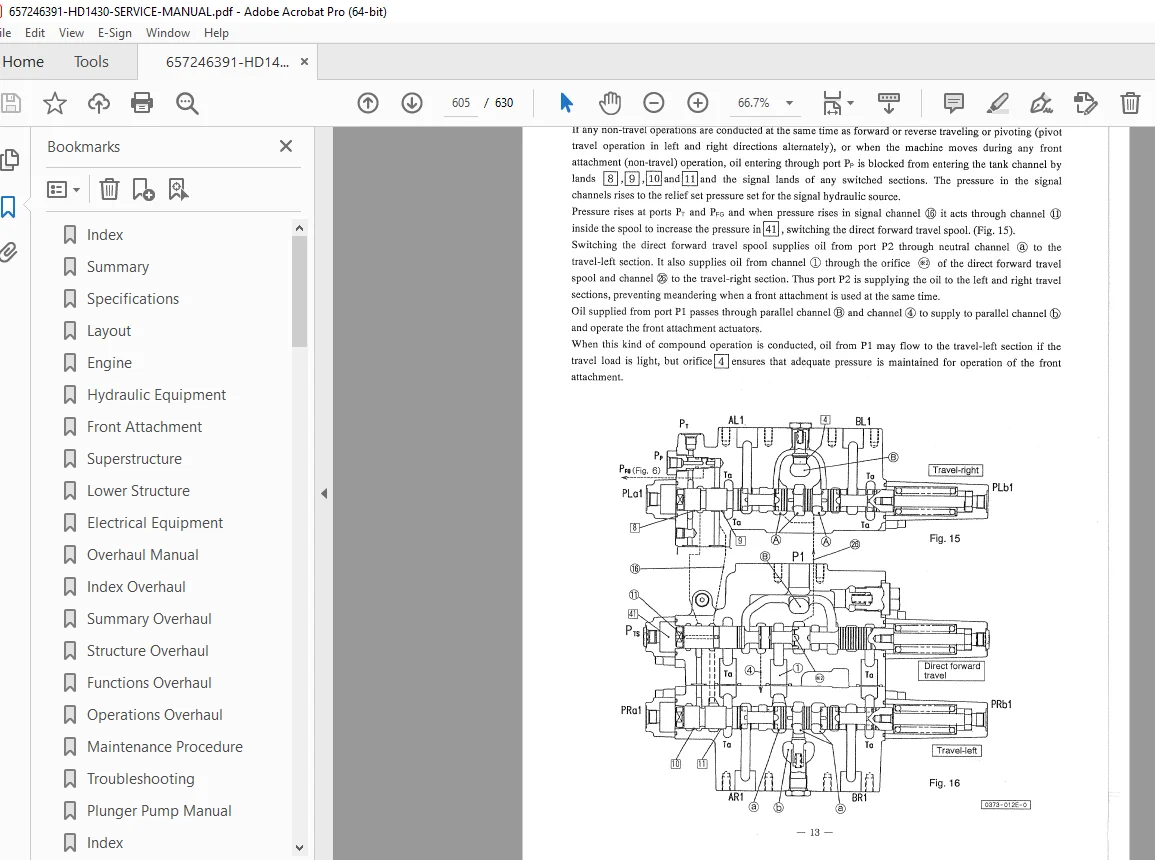1155x860 pixels.
Task: Delete selected bookmark trash icon
Action: pos(109,190)
